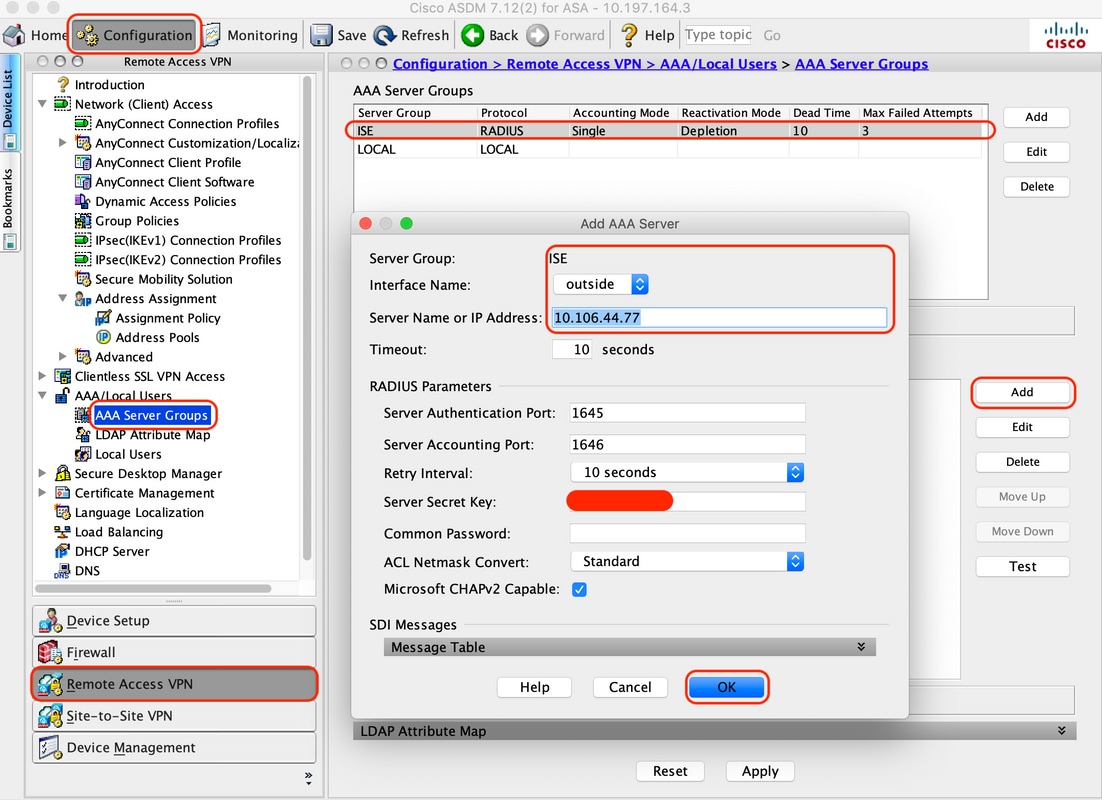Expand the Advanced tree node
This screenshot has height=800, width=1102.
point(63,357)
